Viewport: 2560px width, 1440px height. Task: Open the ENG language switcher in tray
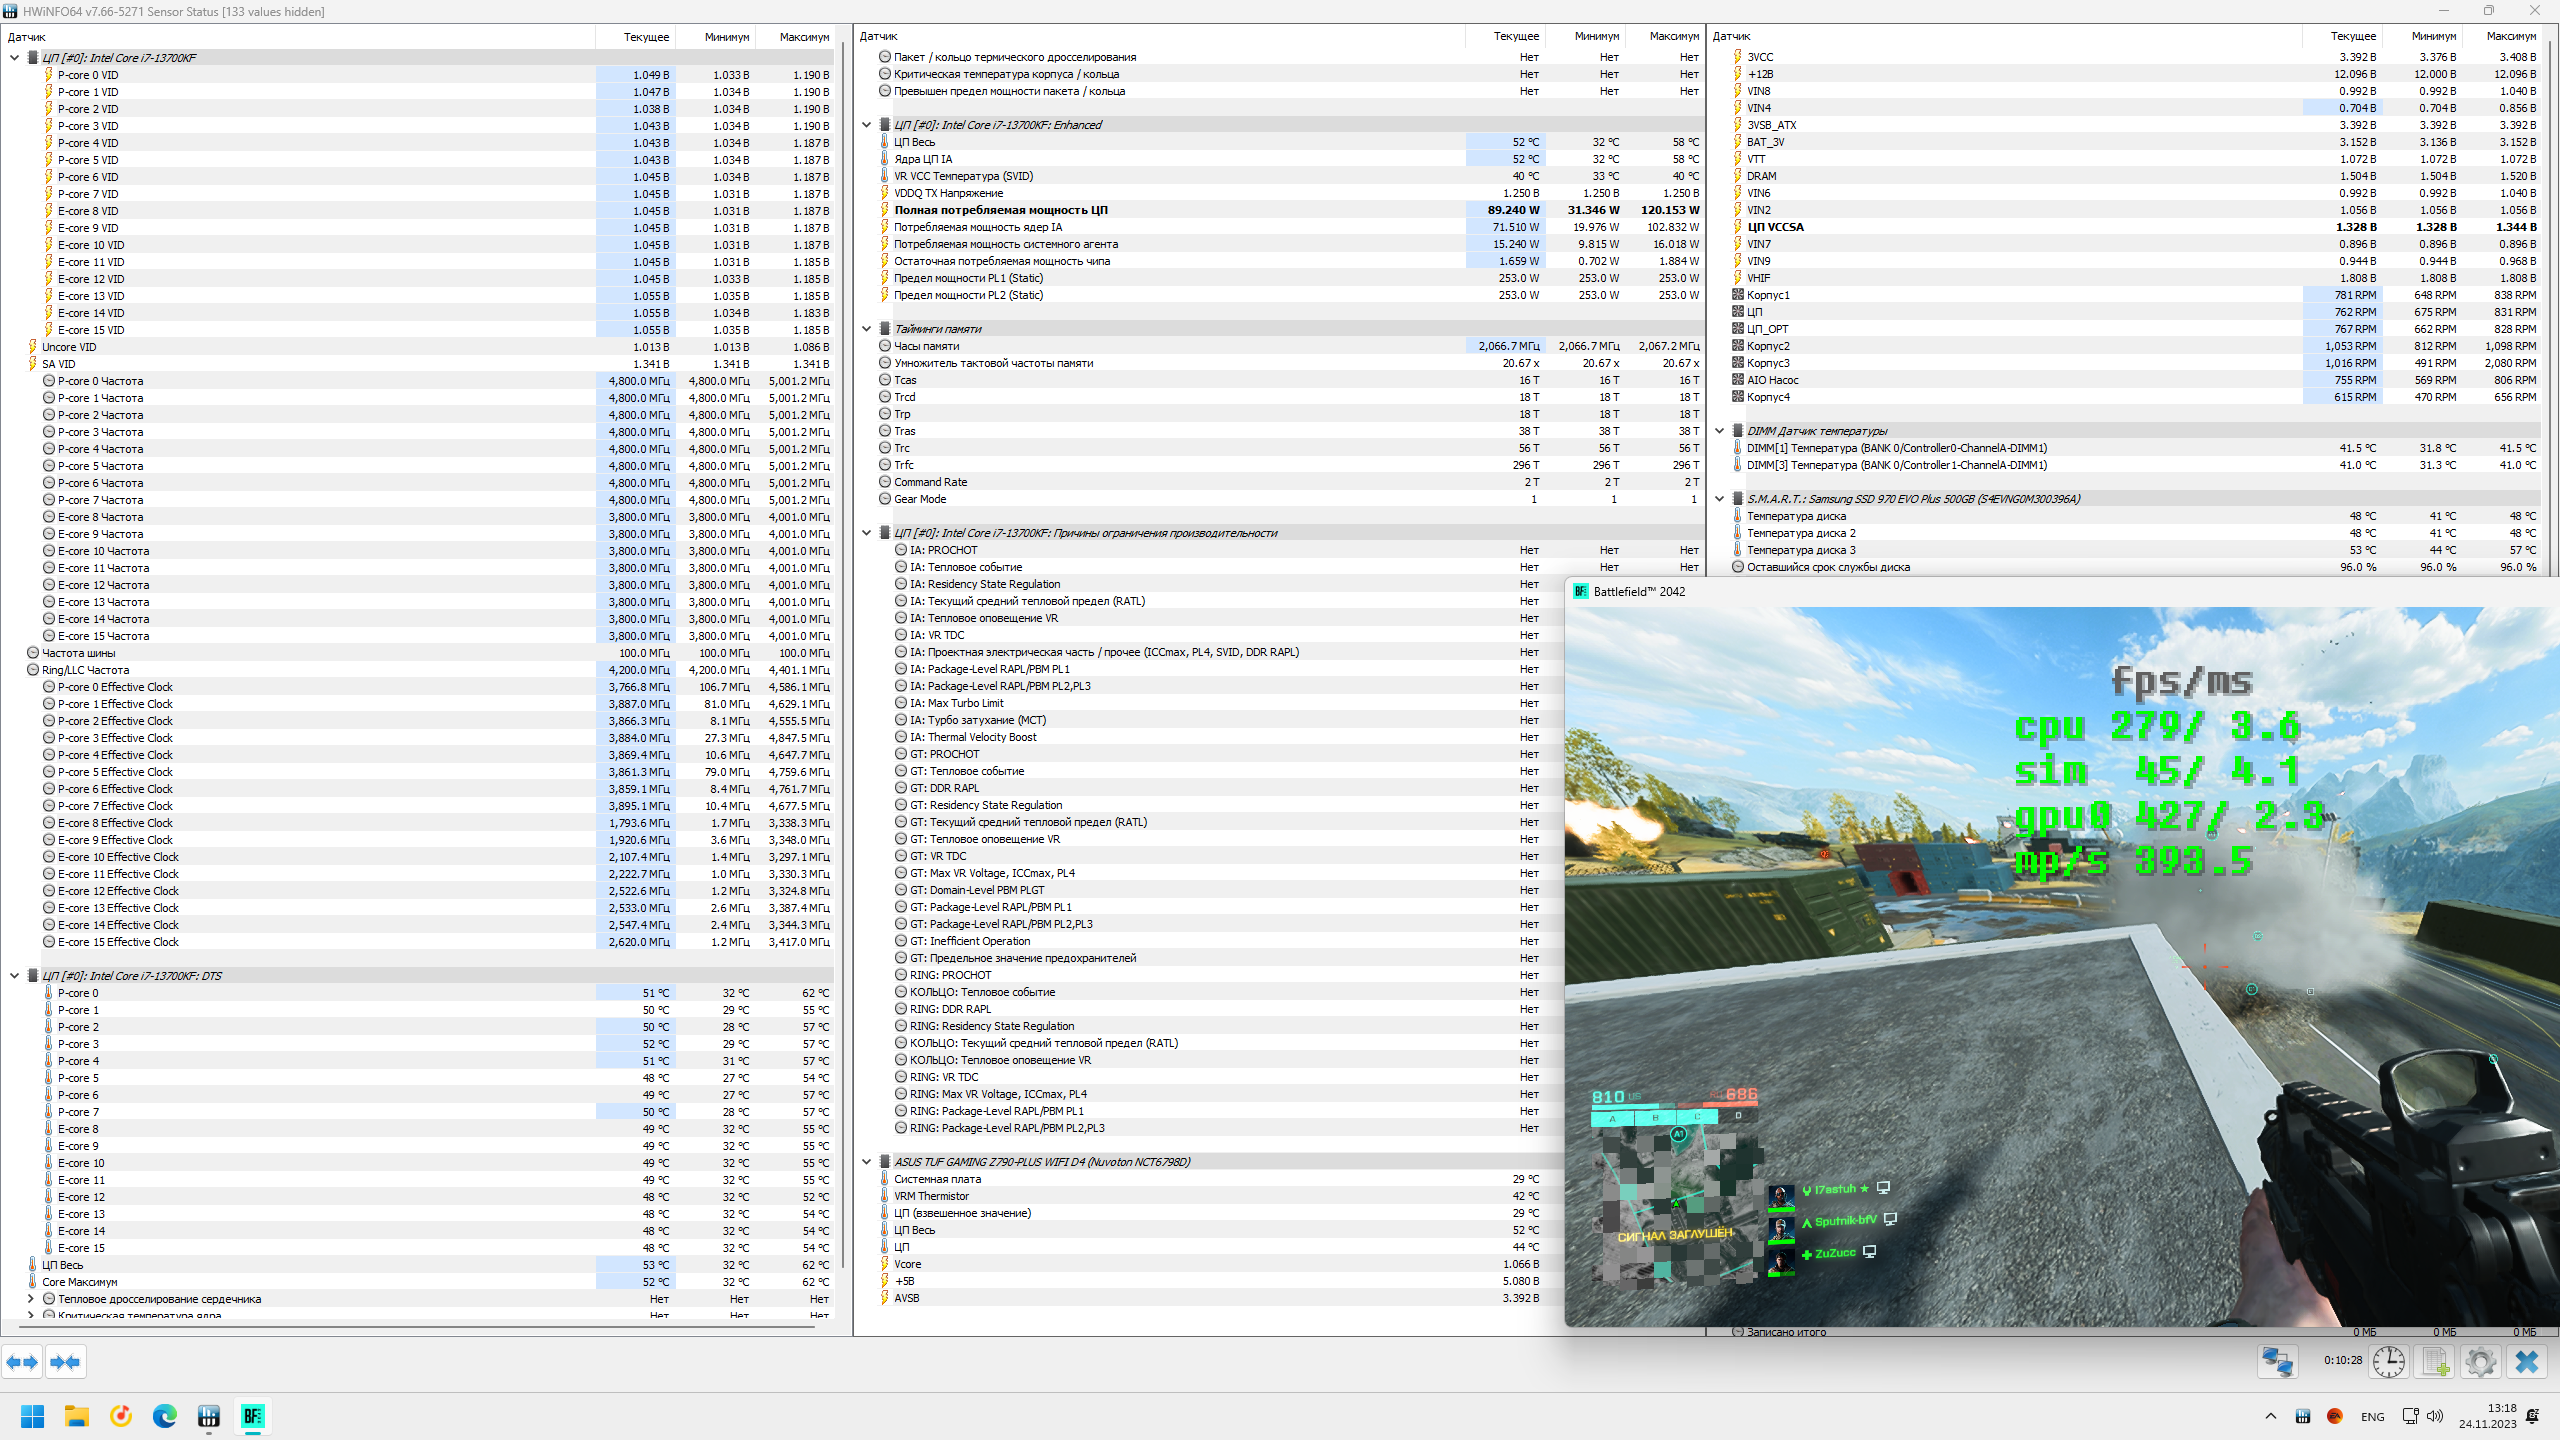click(x=2372, y=1417)
